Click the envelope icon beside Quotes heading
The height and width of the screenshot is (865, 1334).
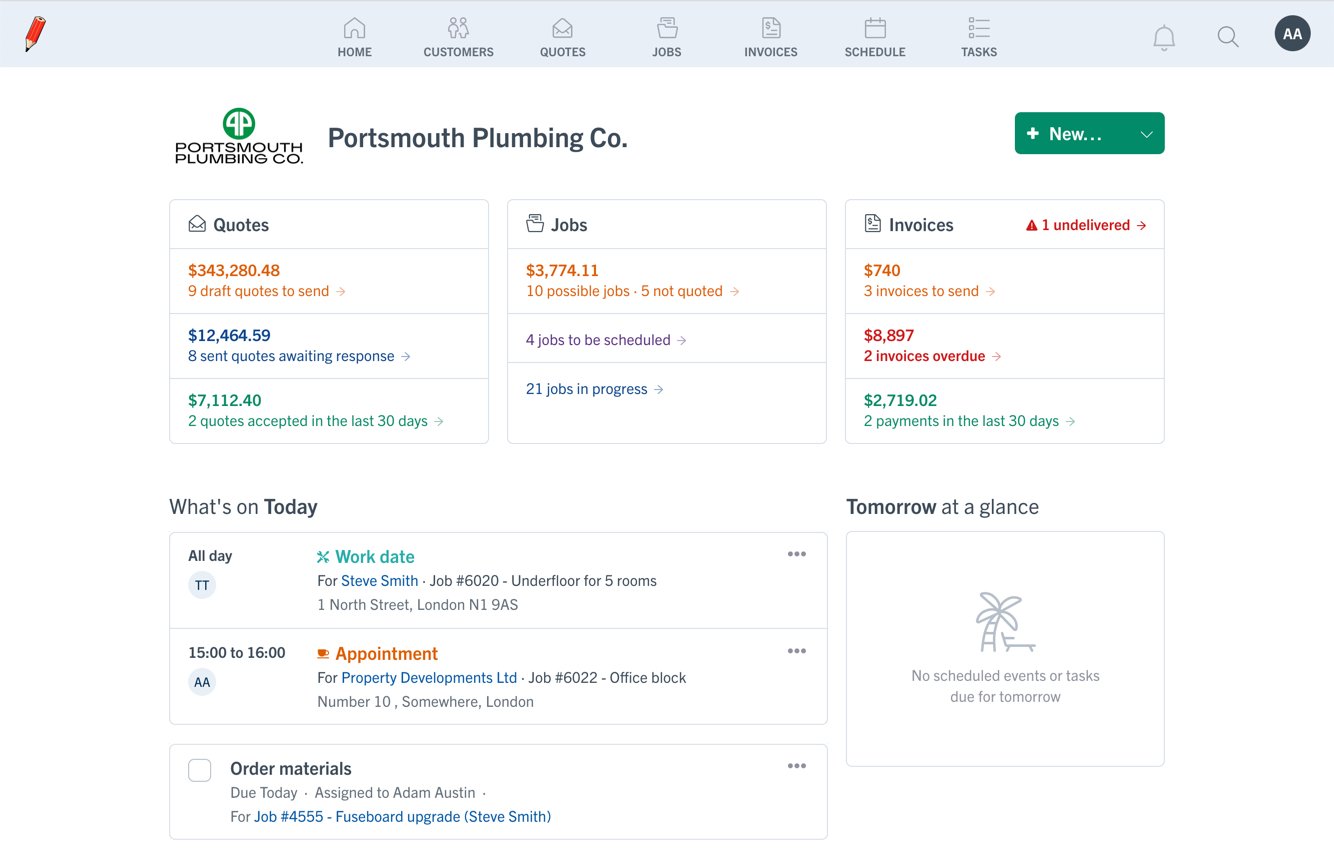click(196, 224)
